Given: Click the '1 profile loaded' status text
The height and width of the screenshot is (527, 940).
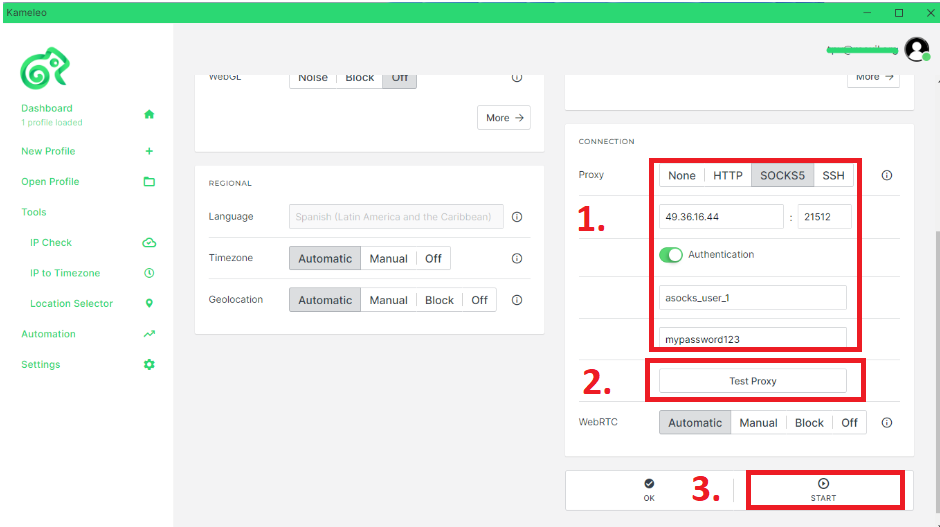Looking at the screenshot, I should (x=52, y=122).
